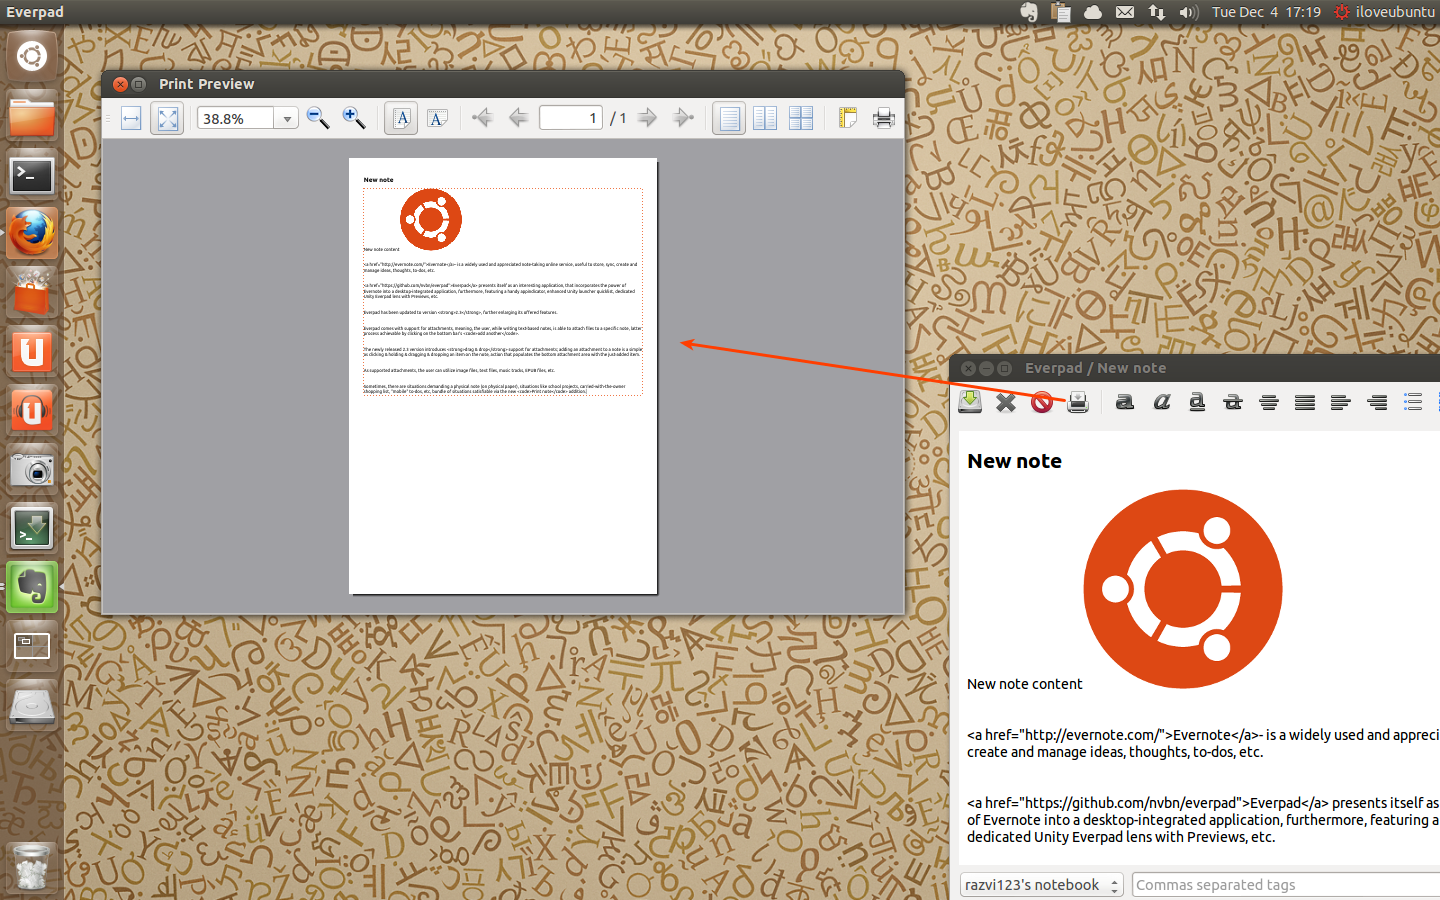This screenshot has height=900, width=1440.
Task: Open Ubuntu One launcher icon
Action: pyautogui.click(x=32, y=352)
